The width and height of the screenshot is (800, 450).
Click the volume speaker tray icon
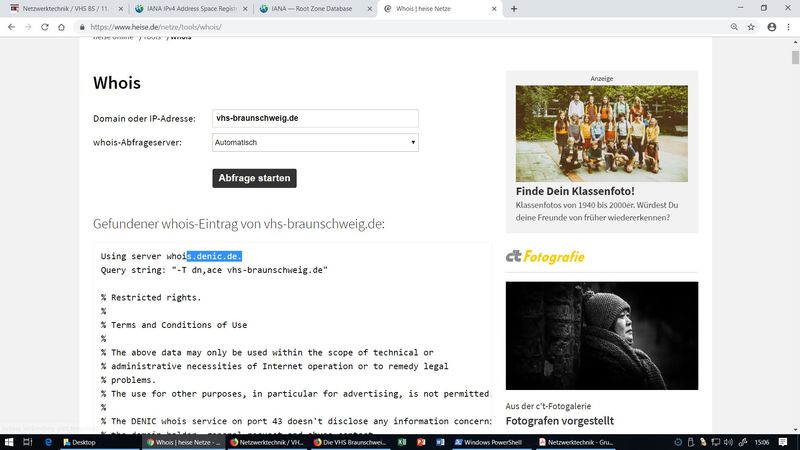(729, 442)
